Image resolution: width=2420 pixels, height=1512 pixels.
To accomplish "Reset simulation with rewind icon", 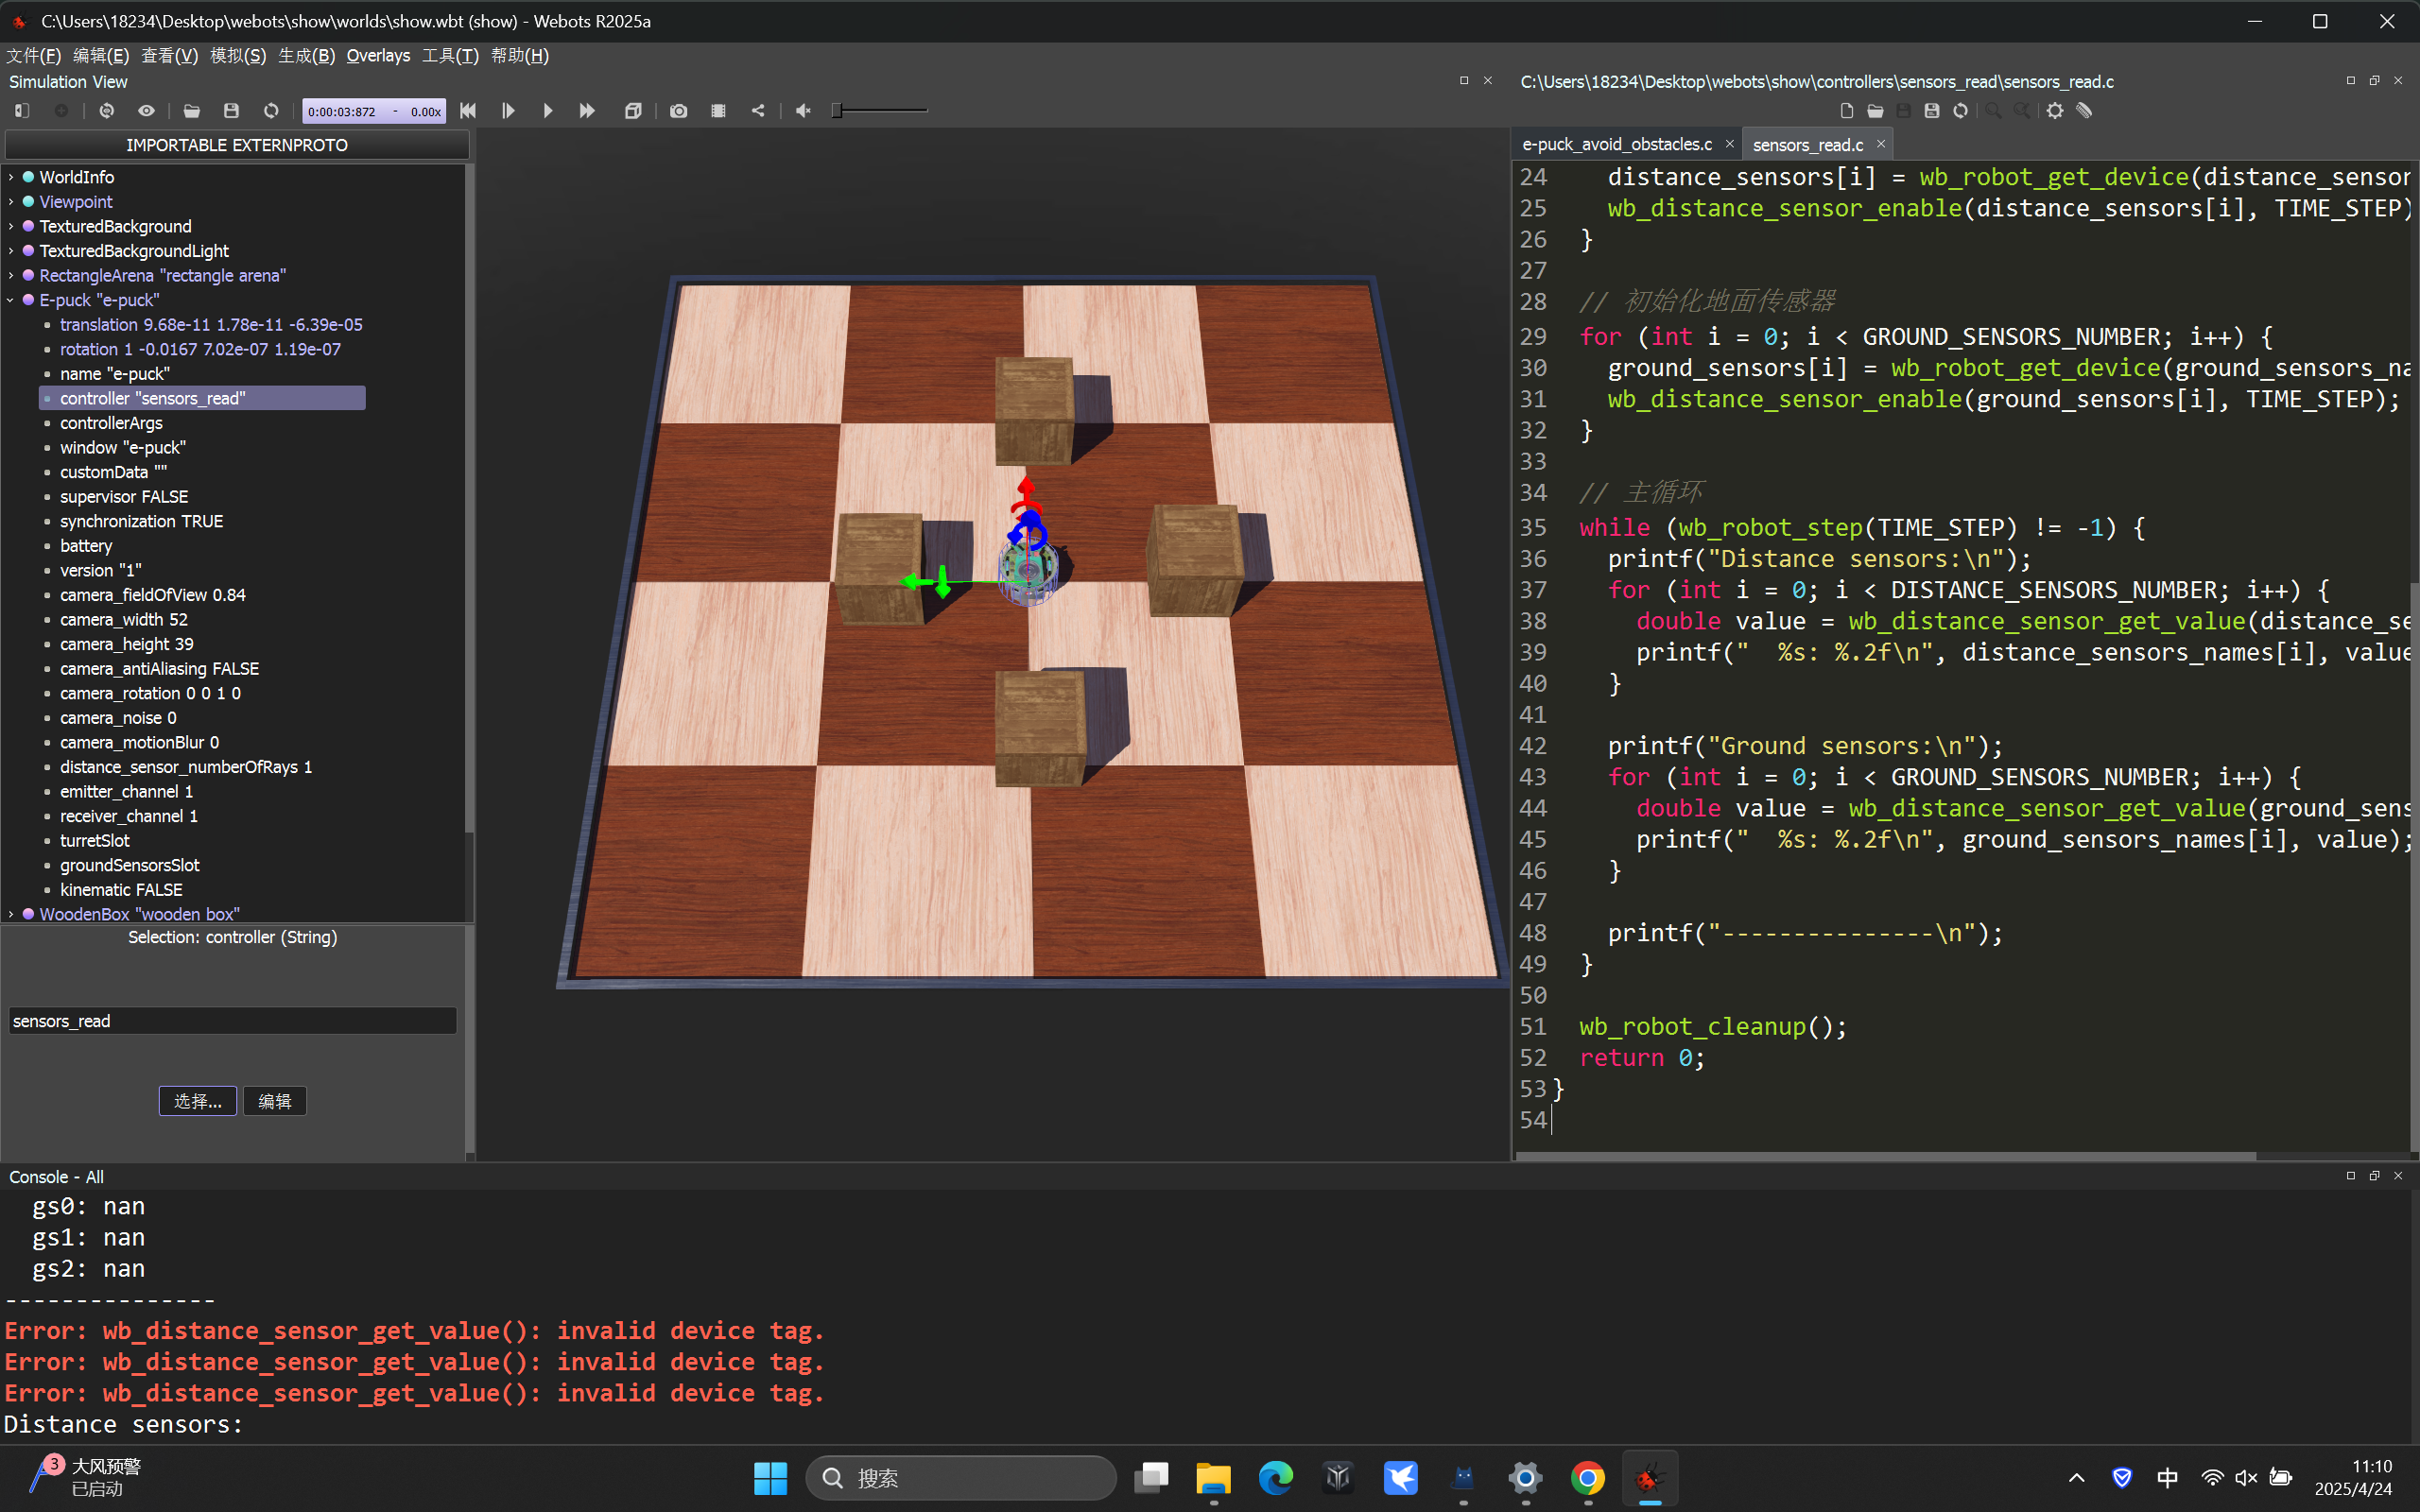I will (x=468, y=111).
